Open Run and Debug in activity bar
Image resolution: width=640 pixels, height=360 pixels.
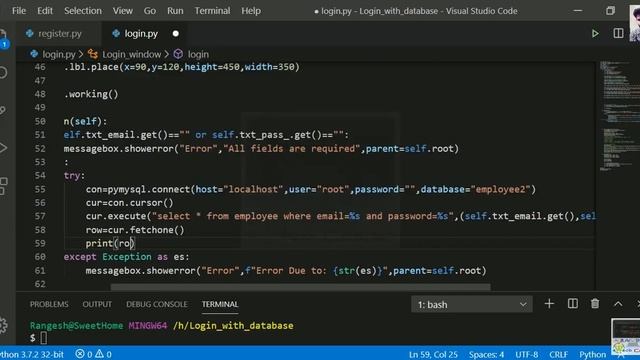(x=3, y=148)
